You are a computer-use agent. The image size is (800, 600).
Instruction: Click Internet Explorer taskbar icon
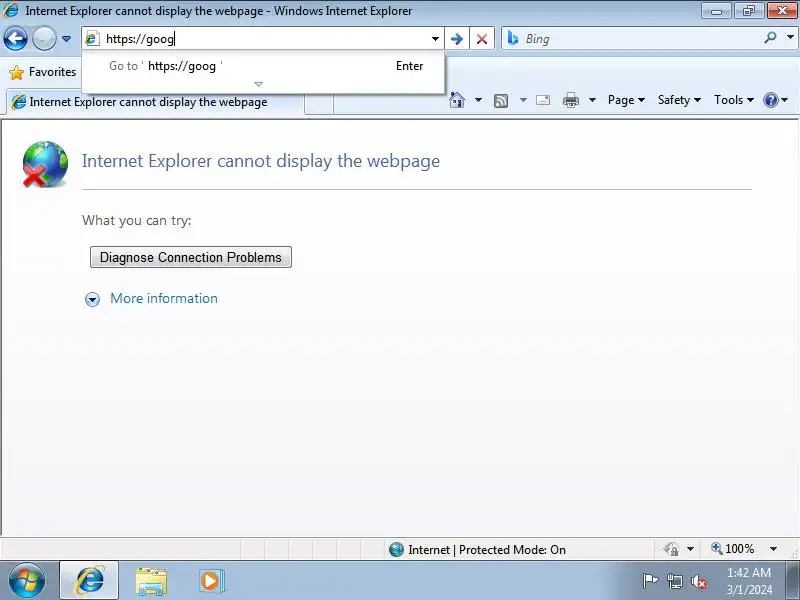point(89,580)
